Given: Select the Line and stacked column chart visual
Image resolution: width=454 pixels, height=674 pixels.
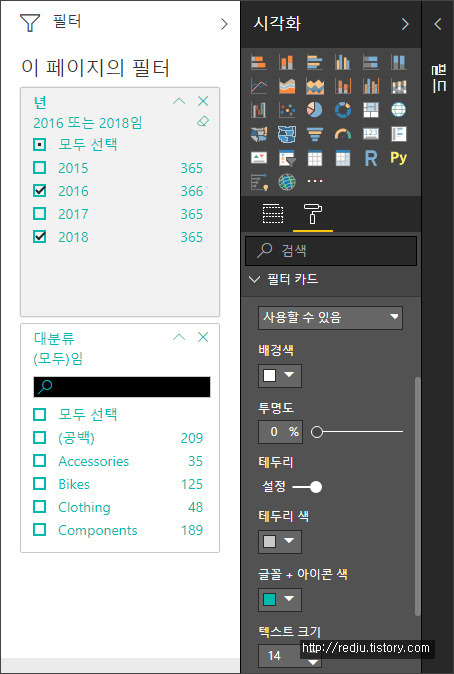Looking at the screenshot, I should (x=343, y=86).
